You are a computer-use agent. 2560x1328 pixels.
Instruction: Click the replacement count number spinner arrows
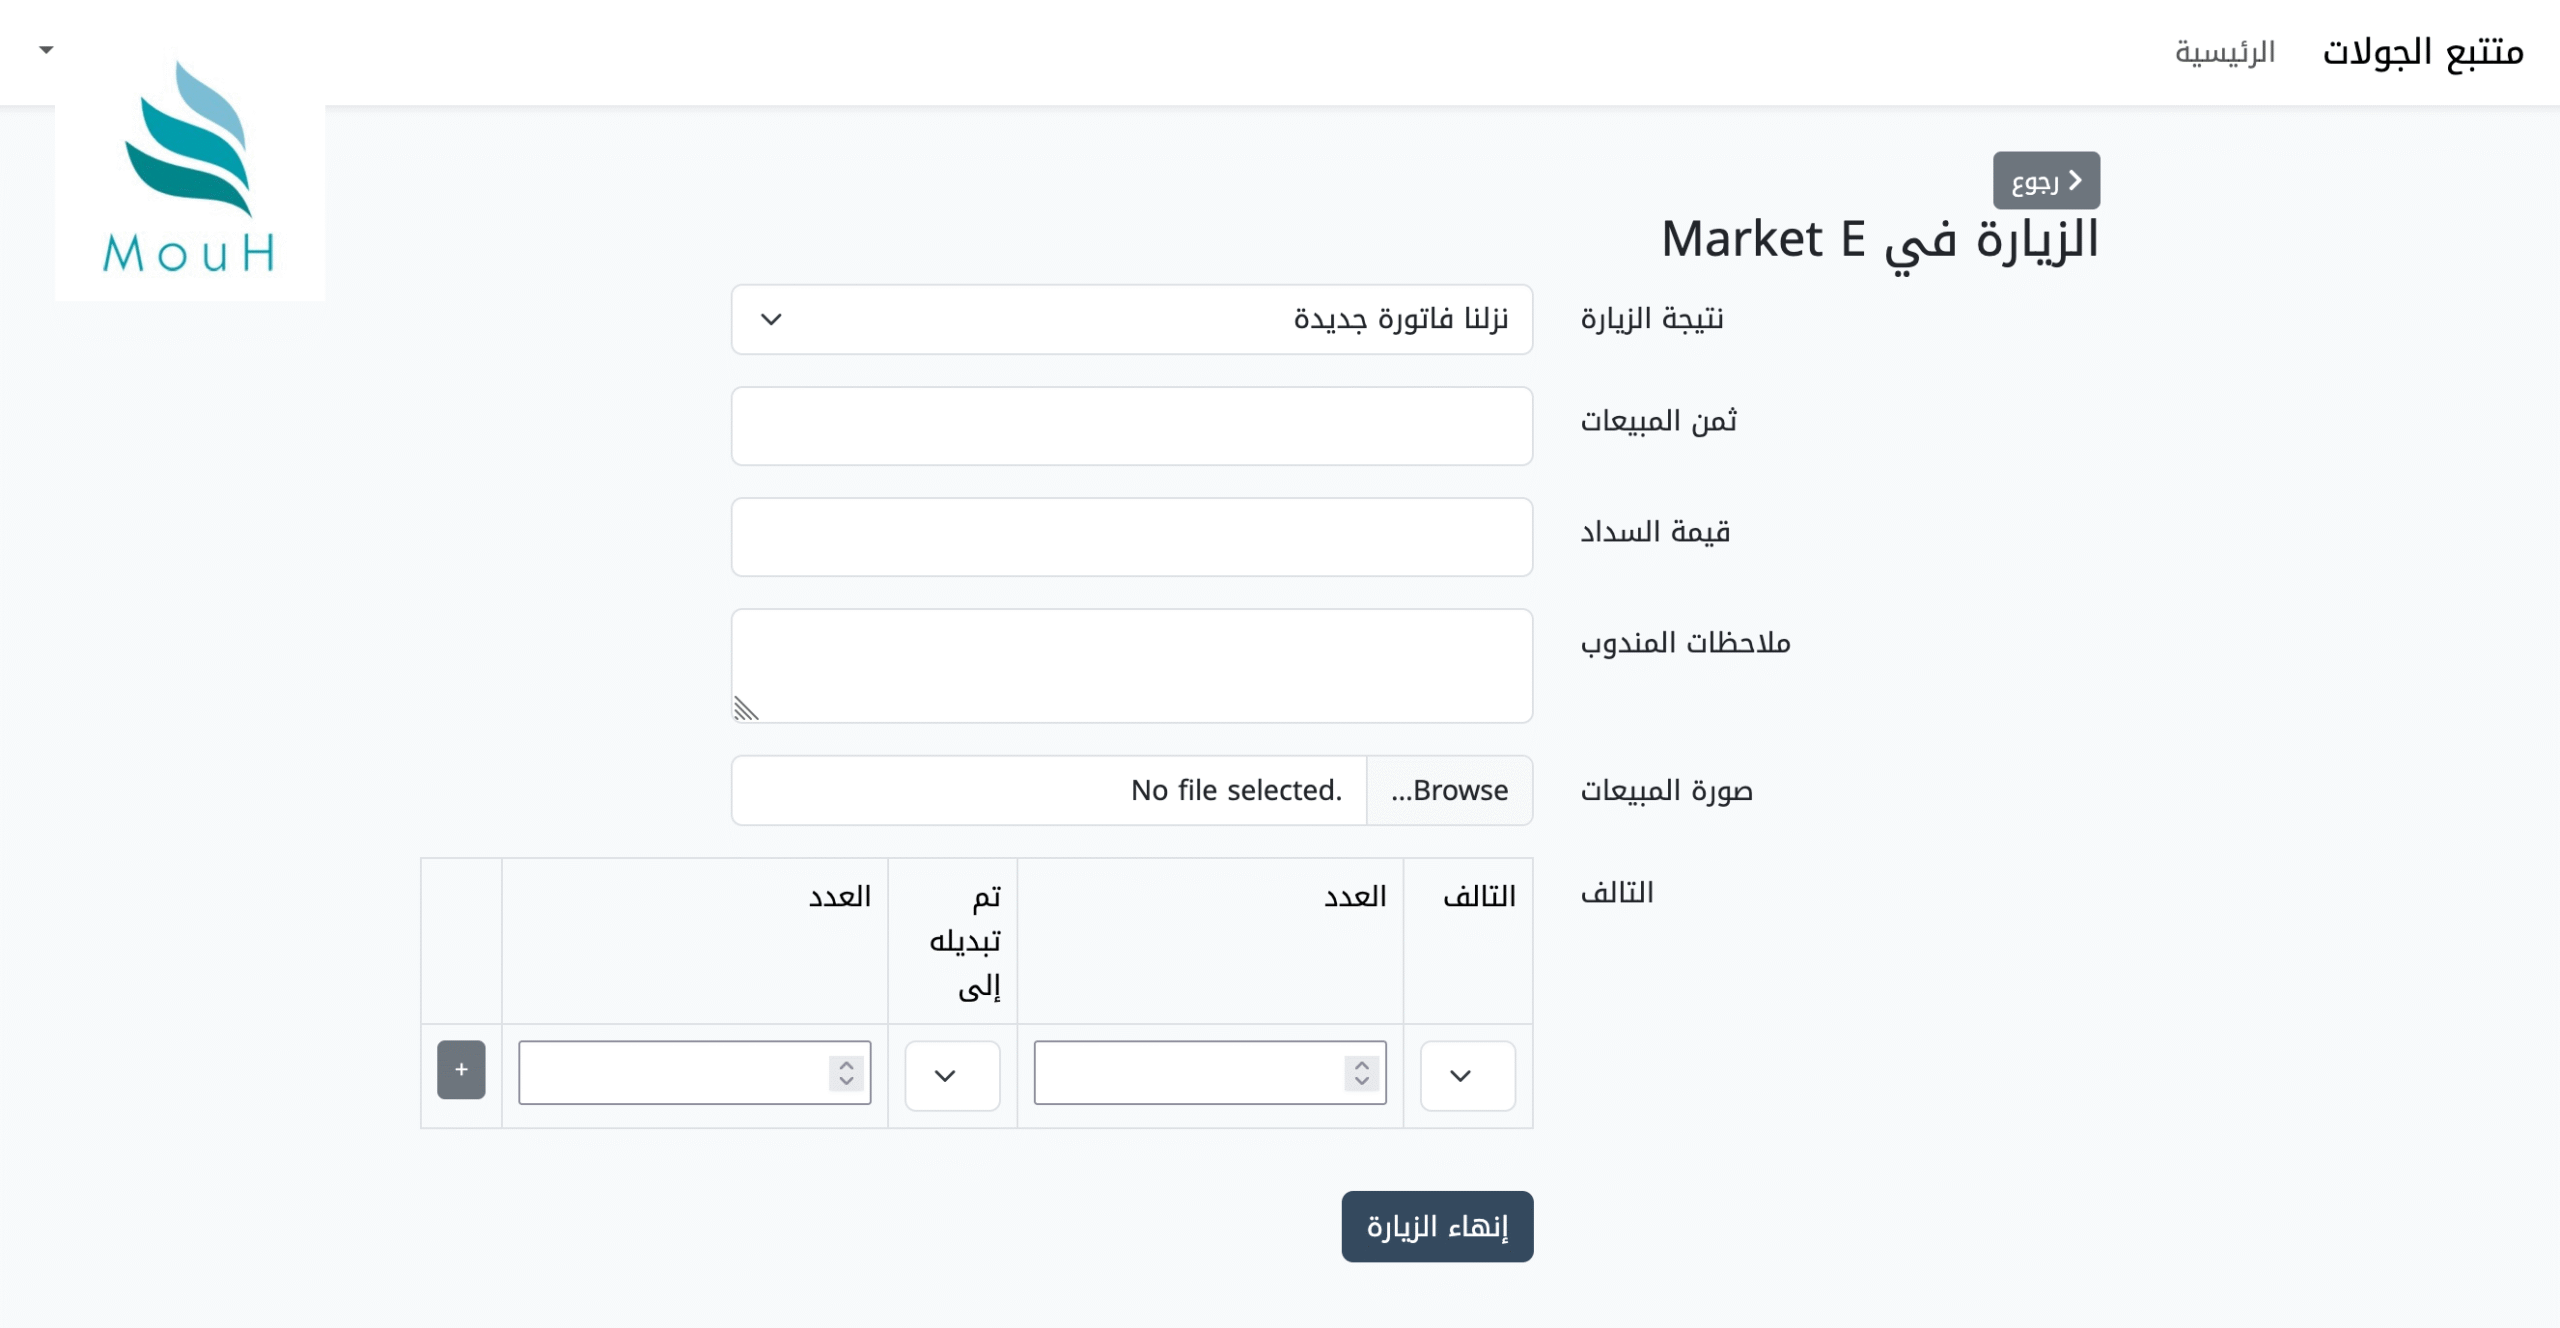846,1073
